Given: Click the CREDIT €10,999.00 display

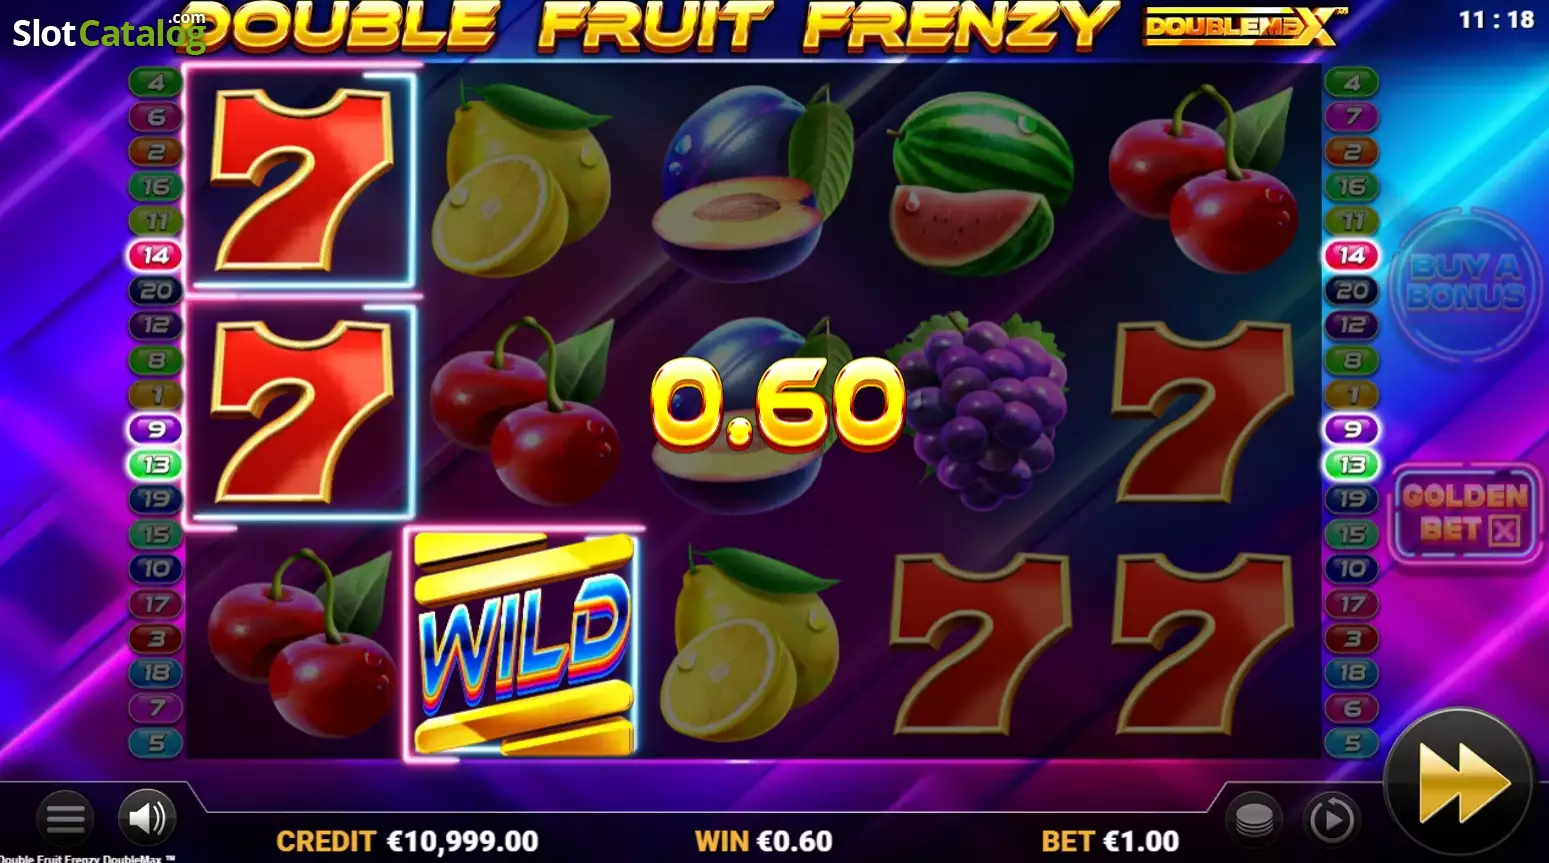Looking at the screenshot, I should coord(407,841).
